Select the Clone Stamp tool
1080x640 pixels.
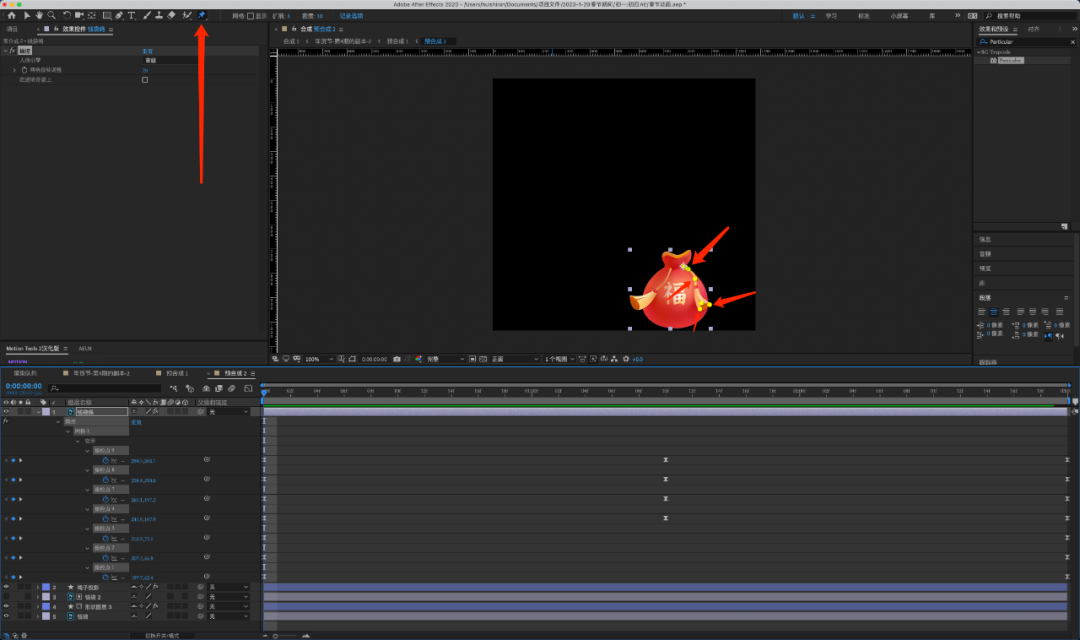coord(159,15)
